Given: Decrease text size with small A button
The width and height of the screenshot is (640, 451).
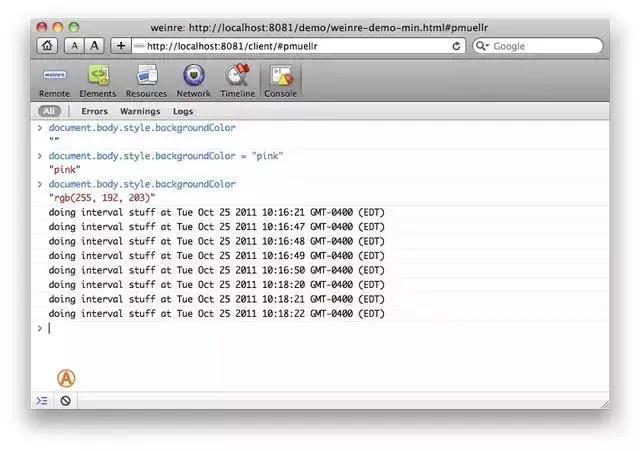Looking at the screenshot, I should click(74, 46).
